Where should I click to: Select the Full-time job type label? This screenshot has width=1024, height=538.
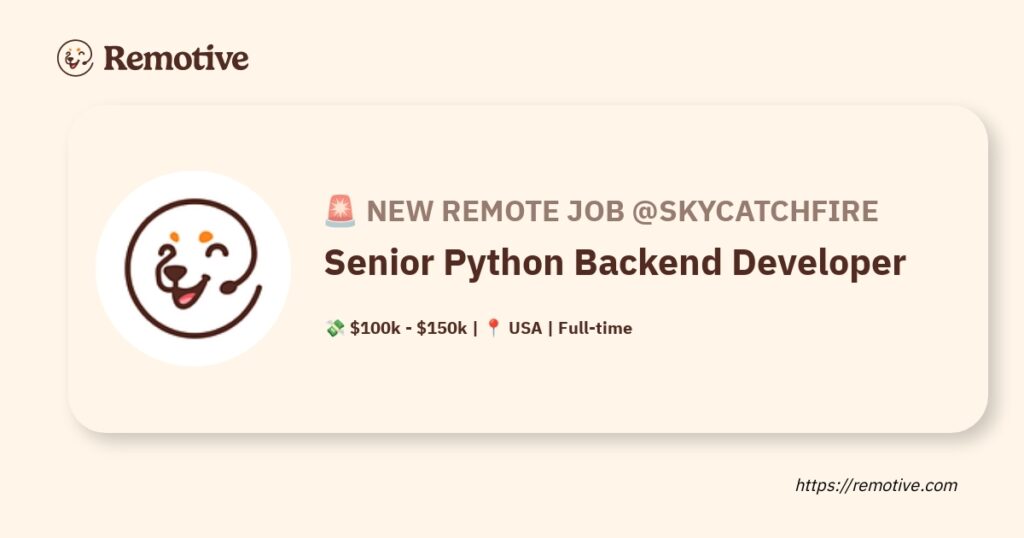(595, 328)
